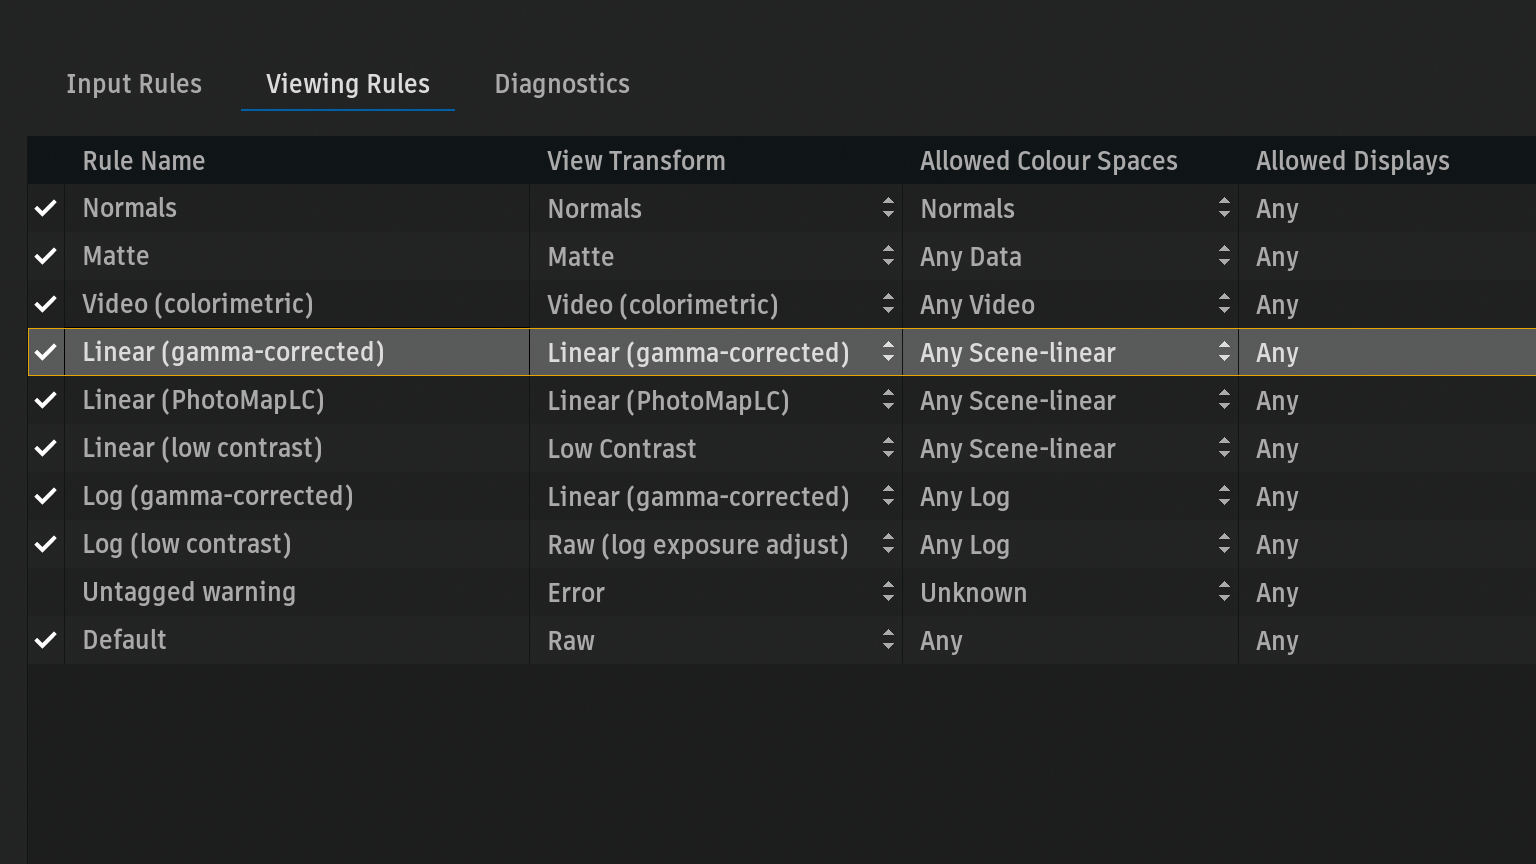This screenshot has height=864, width=1536.
Task: Enable the Untagged warning rule checkbox
Action: click(46, 592)
